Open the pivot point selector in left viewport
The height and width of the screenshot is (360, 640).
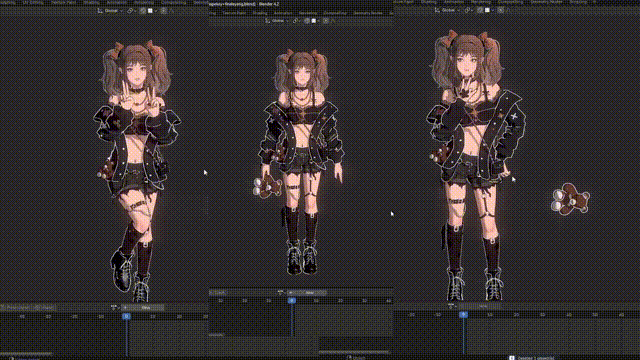point(131,11)
